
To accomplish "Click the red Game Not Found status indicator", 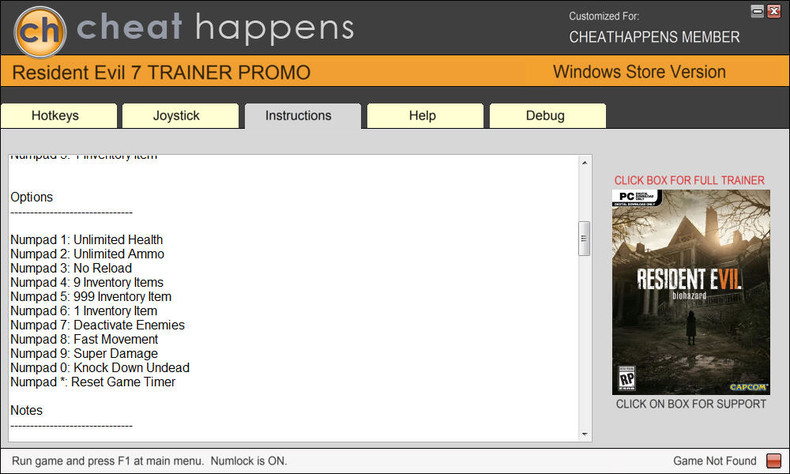I will click(x=773, y=460).
